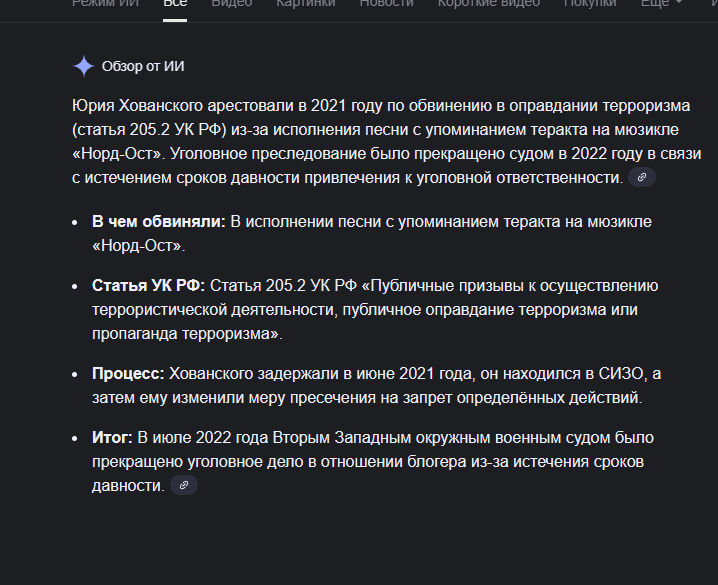The image size is (718, 585).
Task: Click the words 'пропаганда терроризма»'
Action: pyautogui.click(x=185, y=334)
